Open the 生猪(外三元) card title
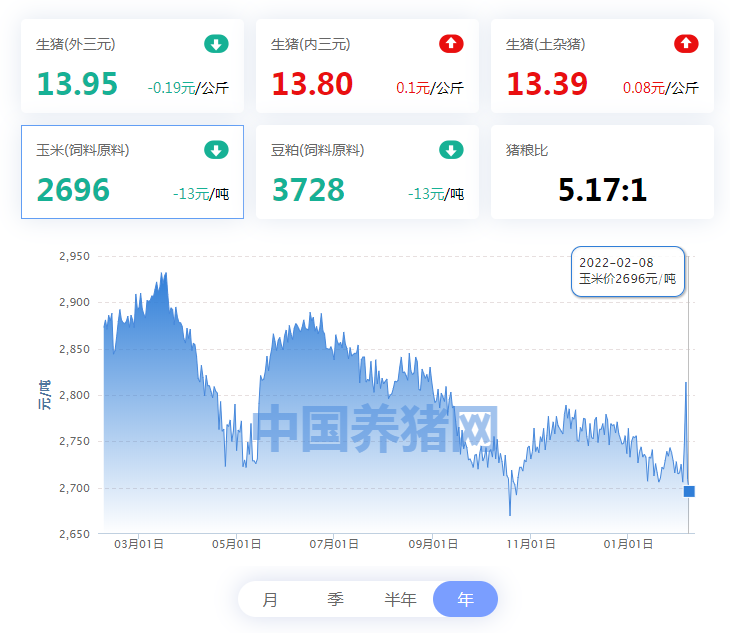This screenshot has height=633, width=730. [76, 45]
